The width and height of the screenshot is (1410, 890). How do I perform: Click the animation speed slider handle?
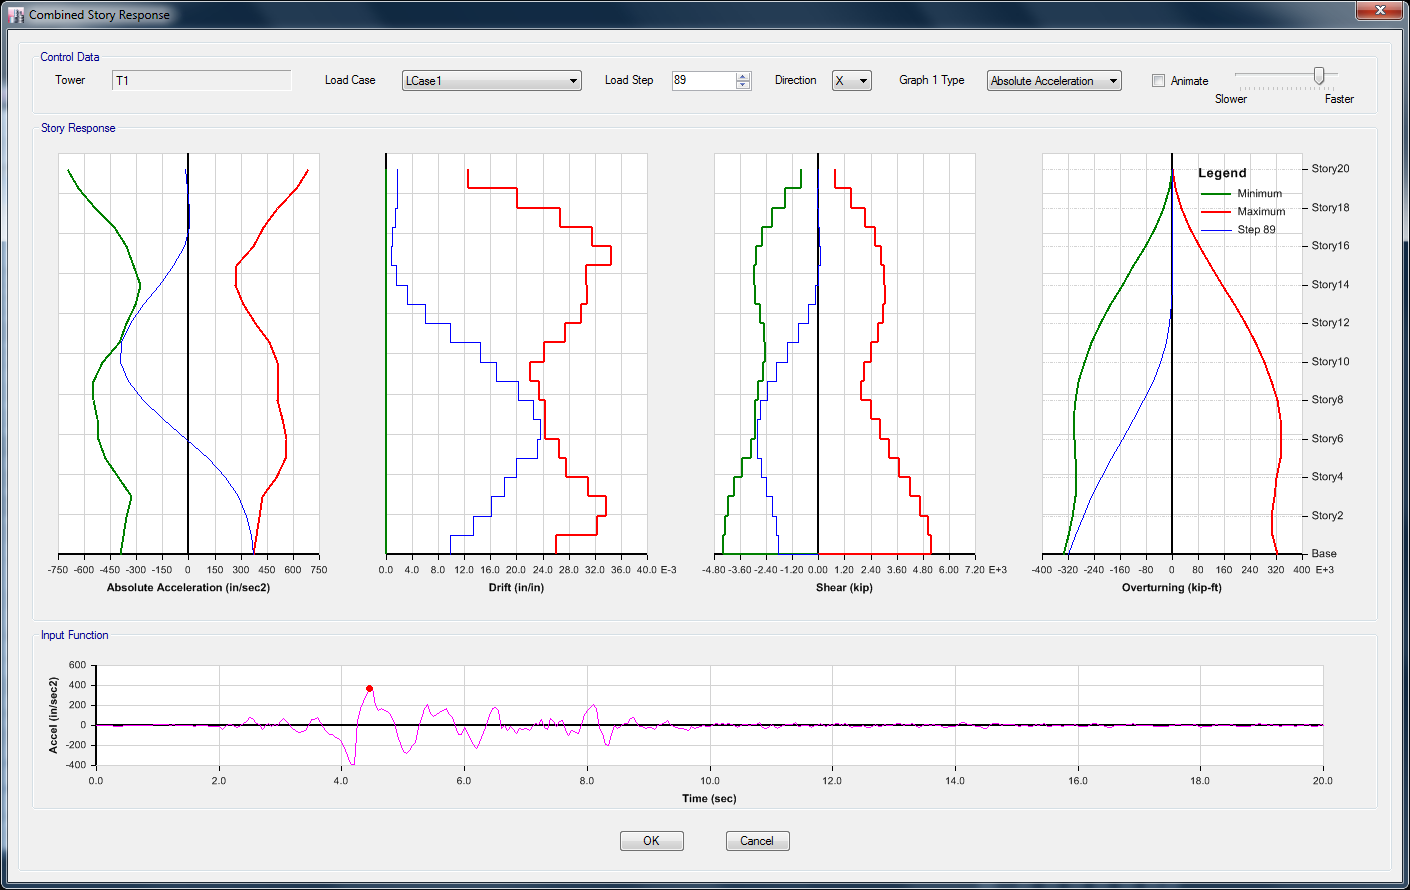pos(1319,75)
